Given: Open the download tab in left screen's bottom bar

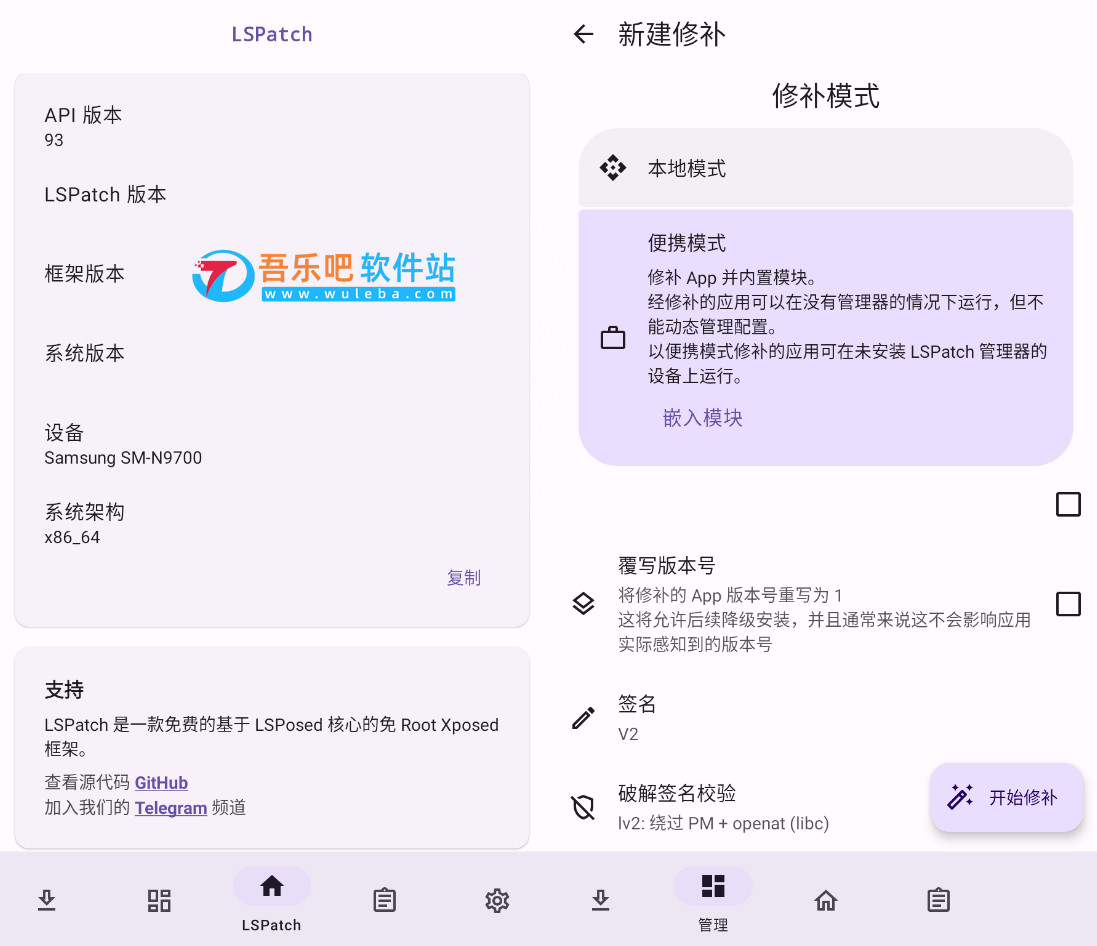Looking at the screenshot, I should point(47,901).
